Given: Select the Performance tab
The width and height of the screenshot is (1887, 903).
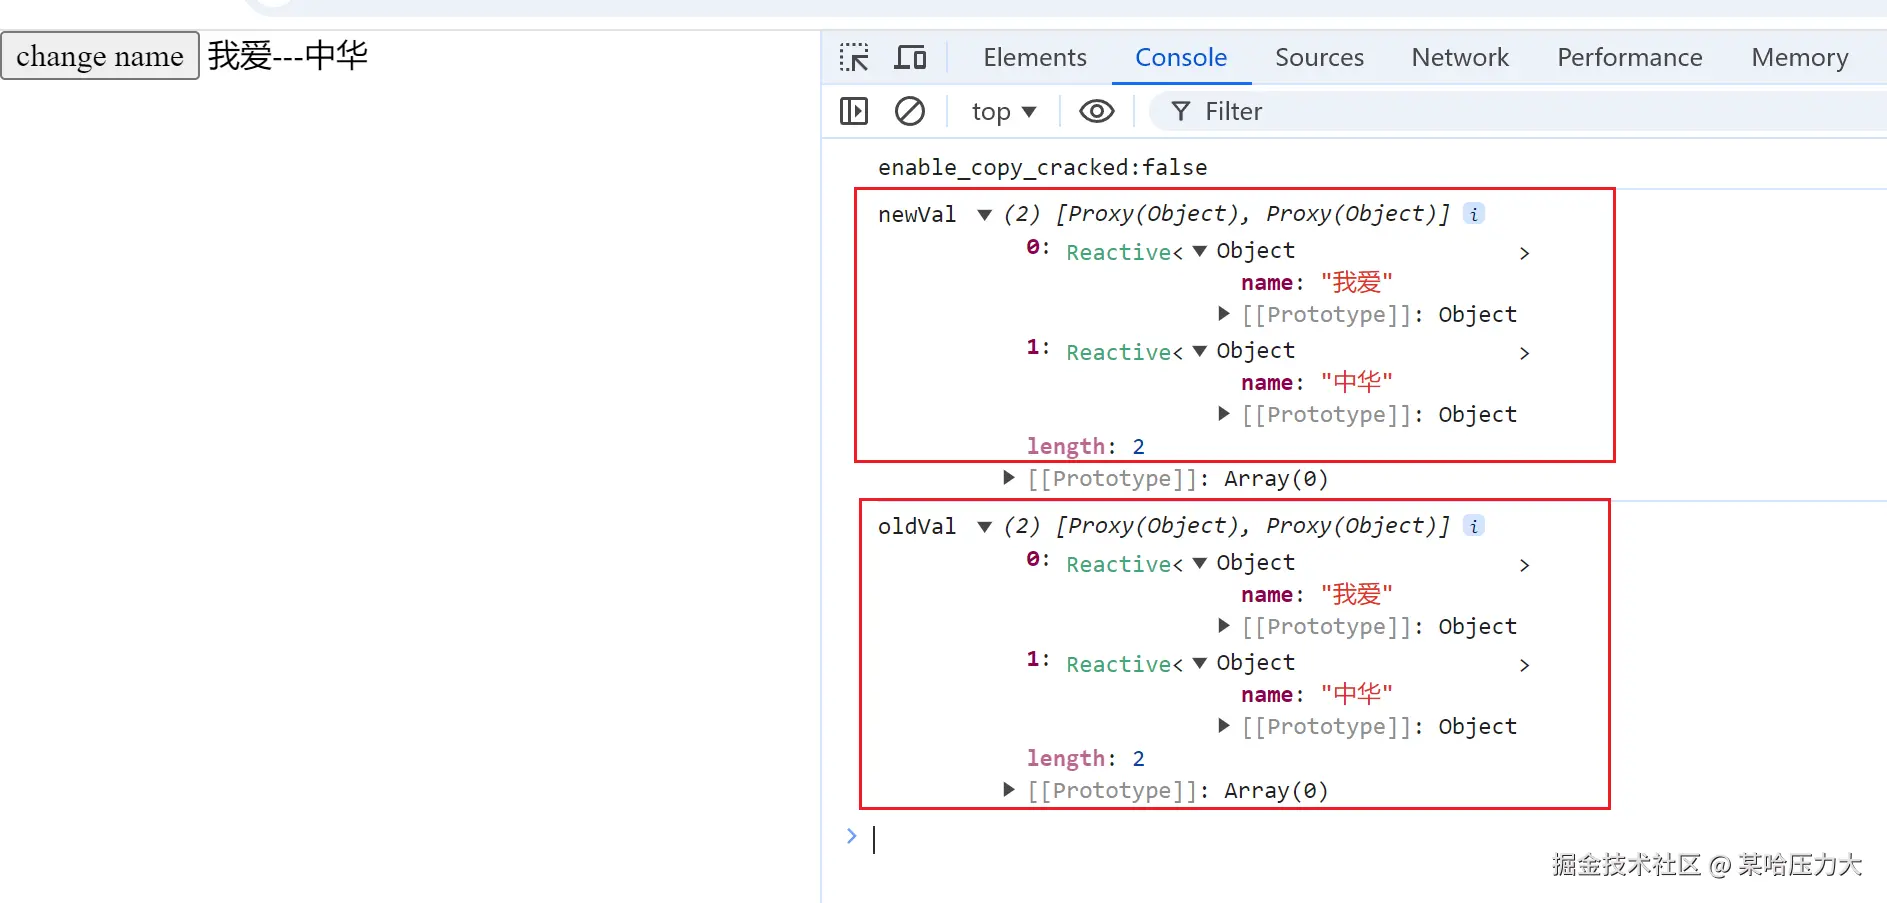Looking at the screenshot, I should (1629, 57).
